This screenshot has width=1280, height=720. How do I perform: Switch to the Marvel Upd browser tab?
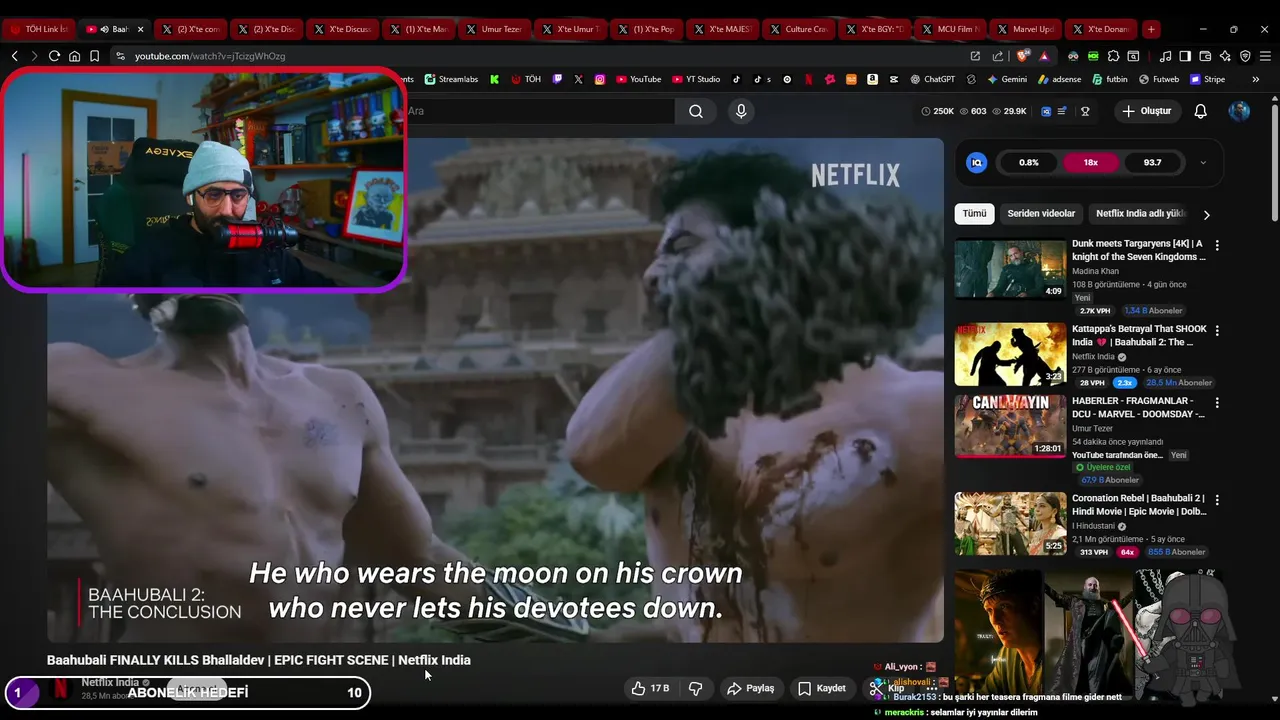click(1026, 29)
